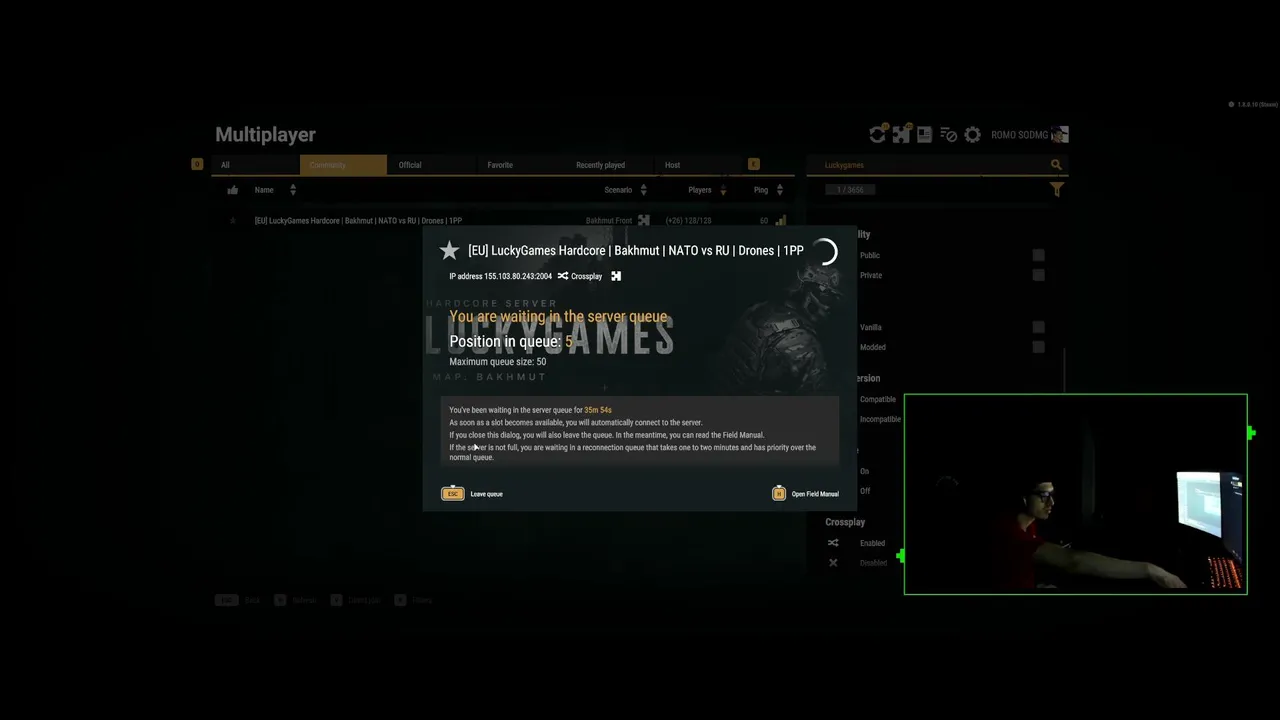
Task: Click the ROMO SODMG profile name
Action: (x=1019, y=135)
